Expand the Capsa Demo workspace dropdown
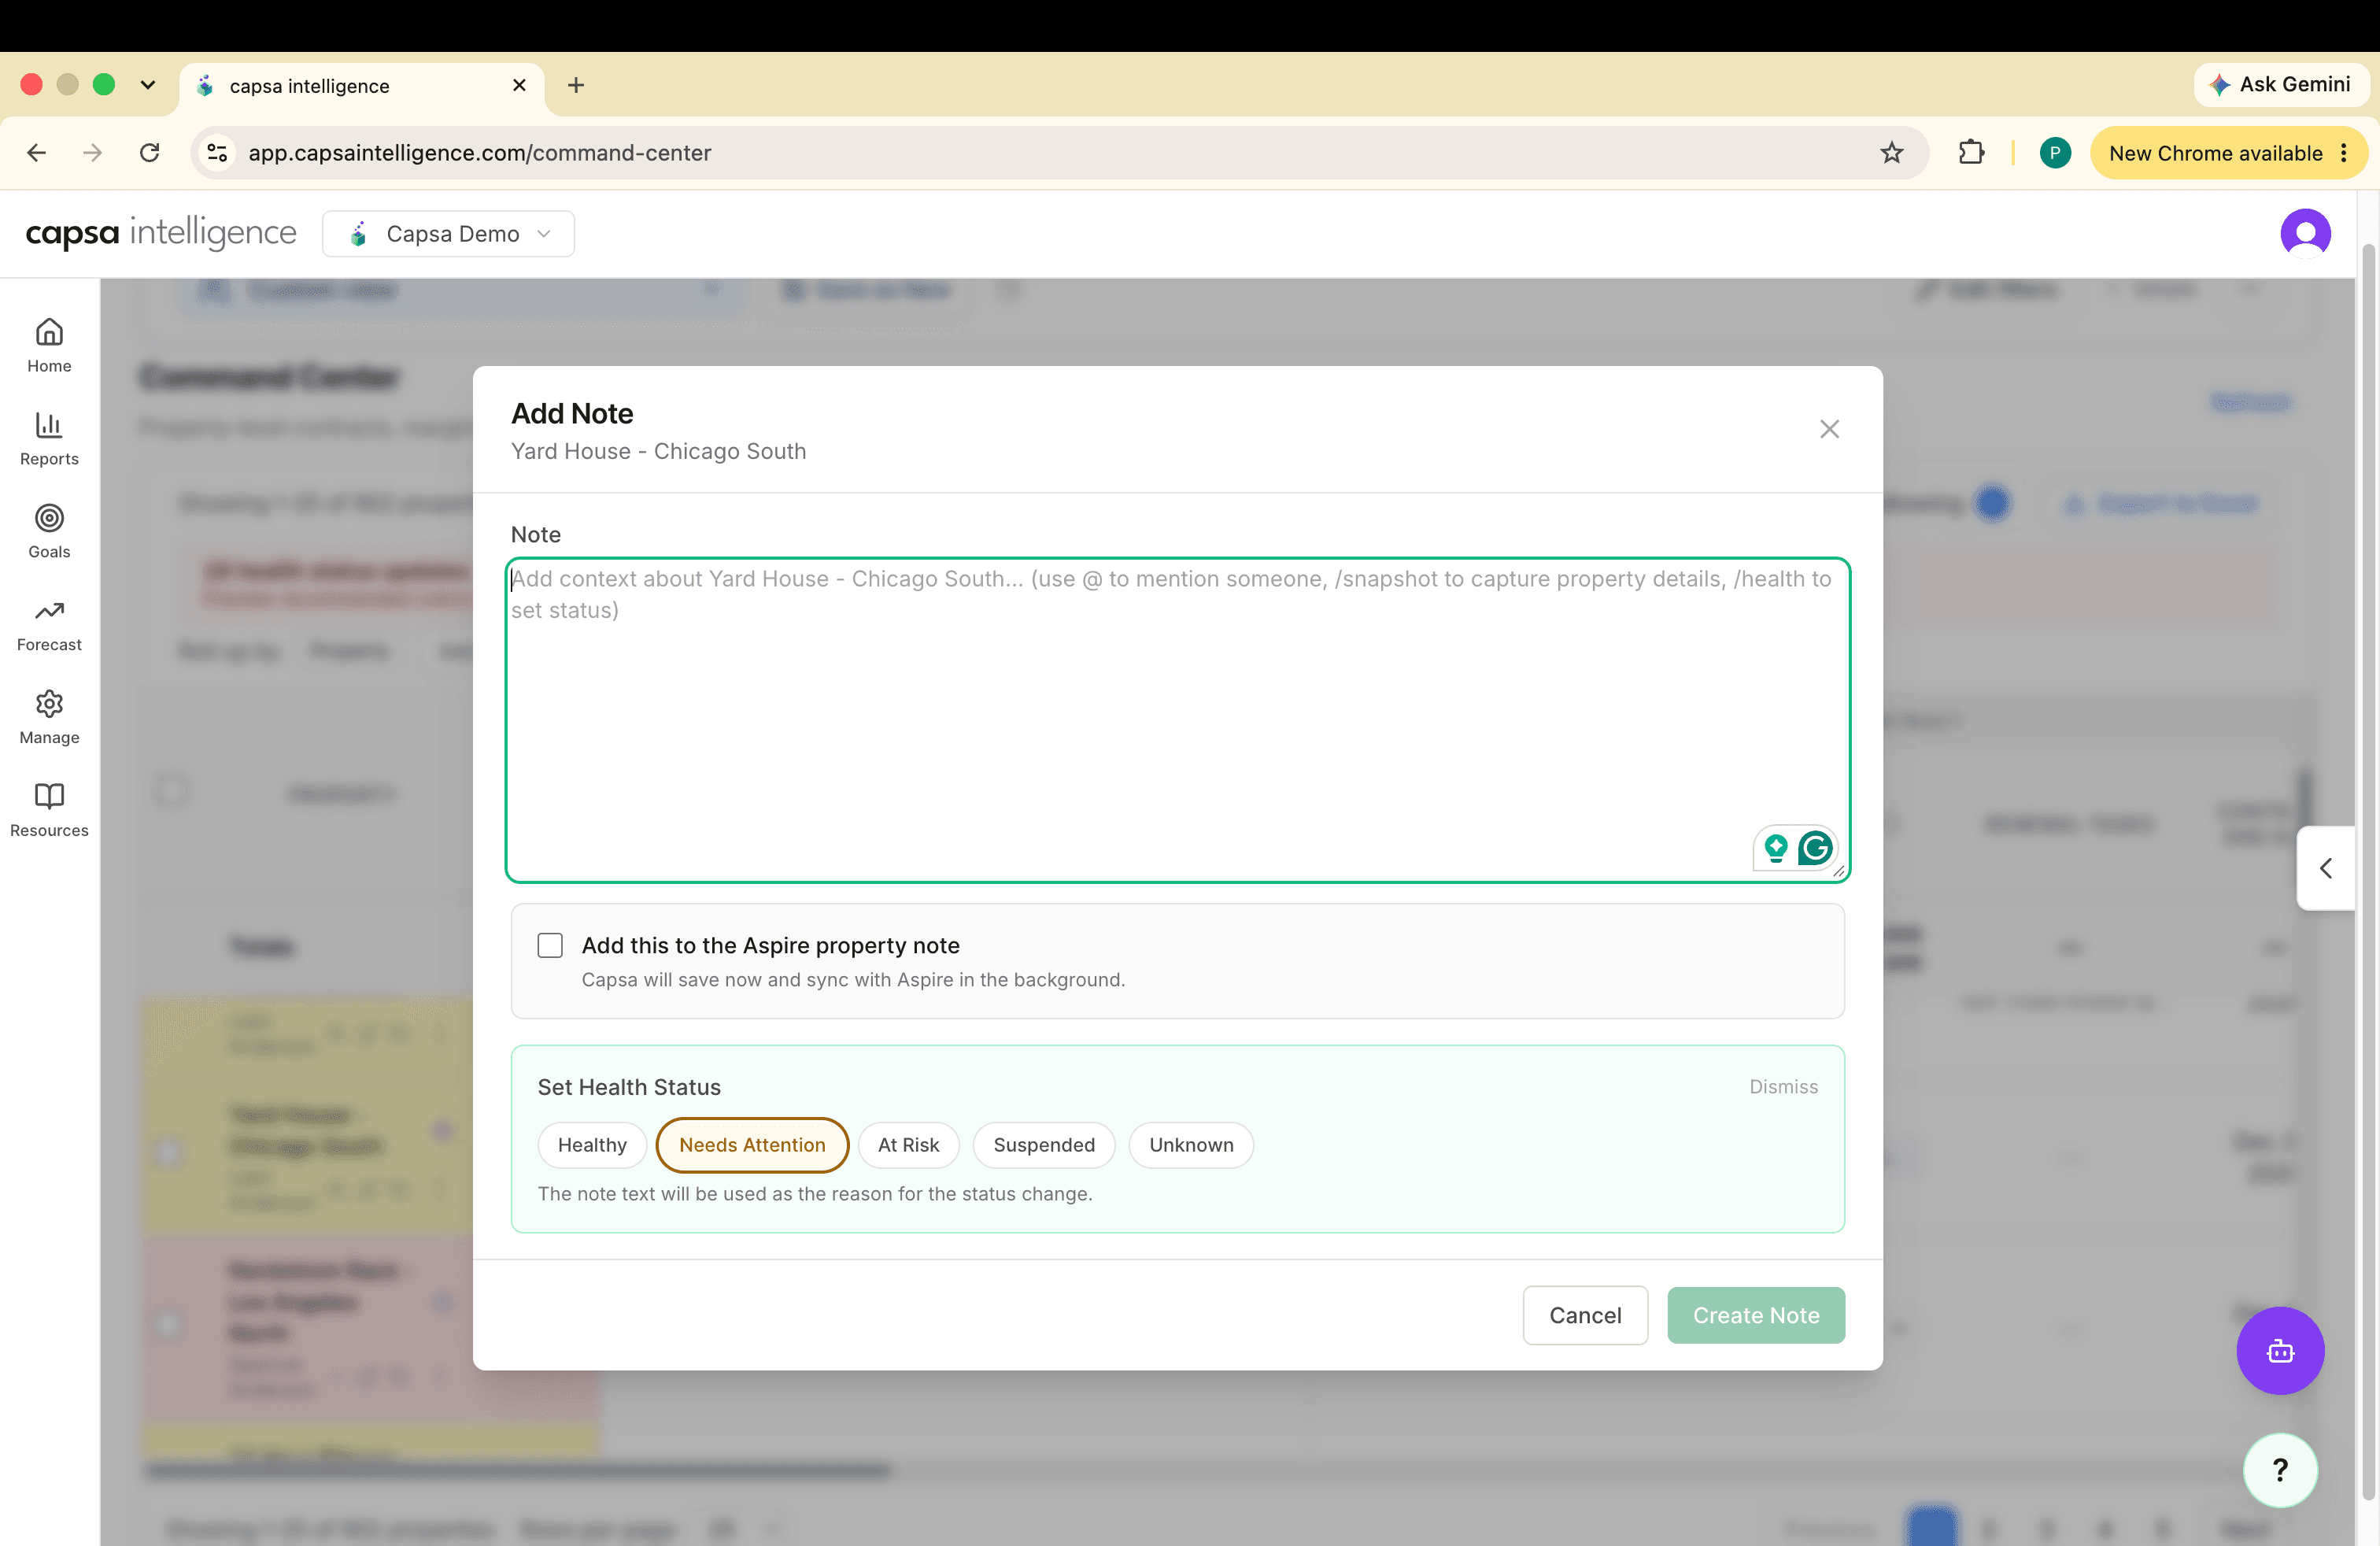 [x=449, y=234]
